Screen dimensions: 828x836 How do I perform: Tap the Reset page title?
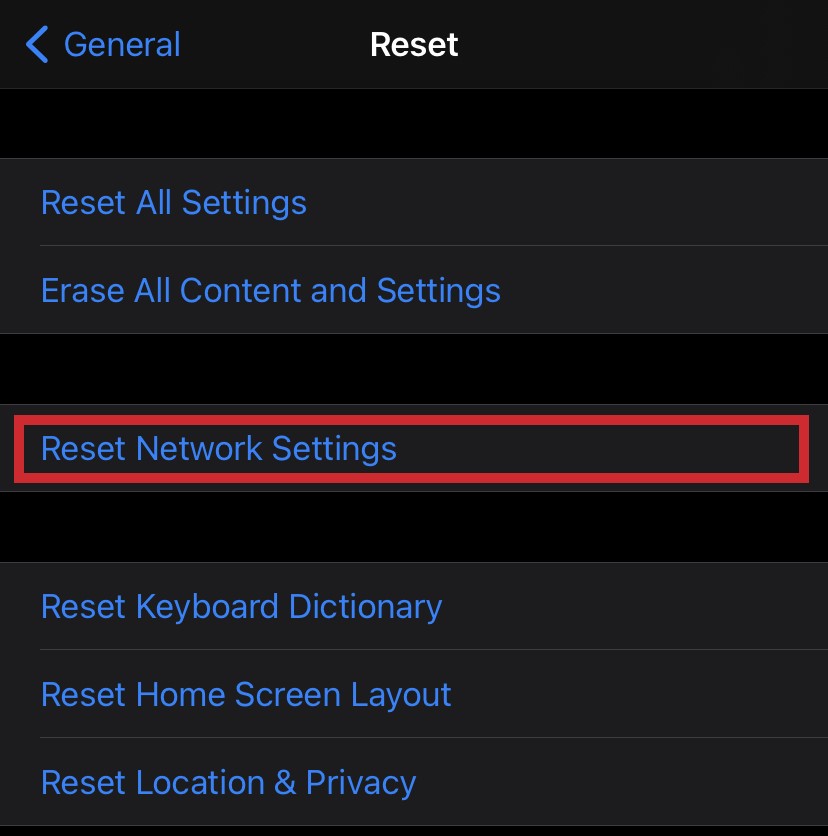(414, 45)
